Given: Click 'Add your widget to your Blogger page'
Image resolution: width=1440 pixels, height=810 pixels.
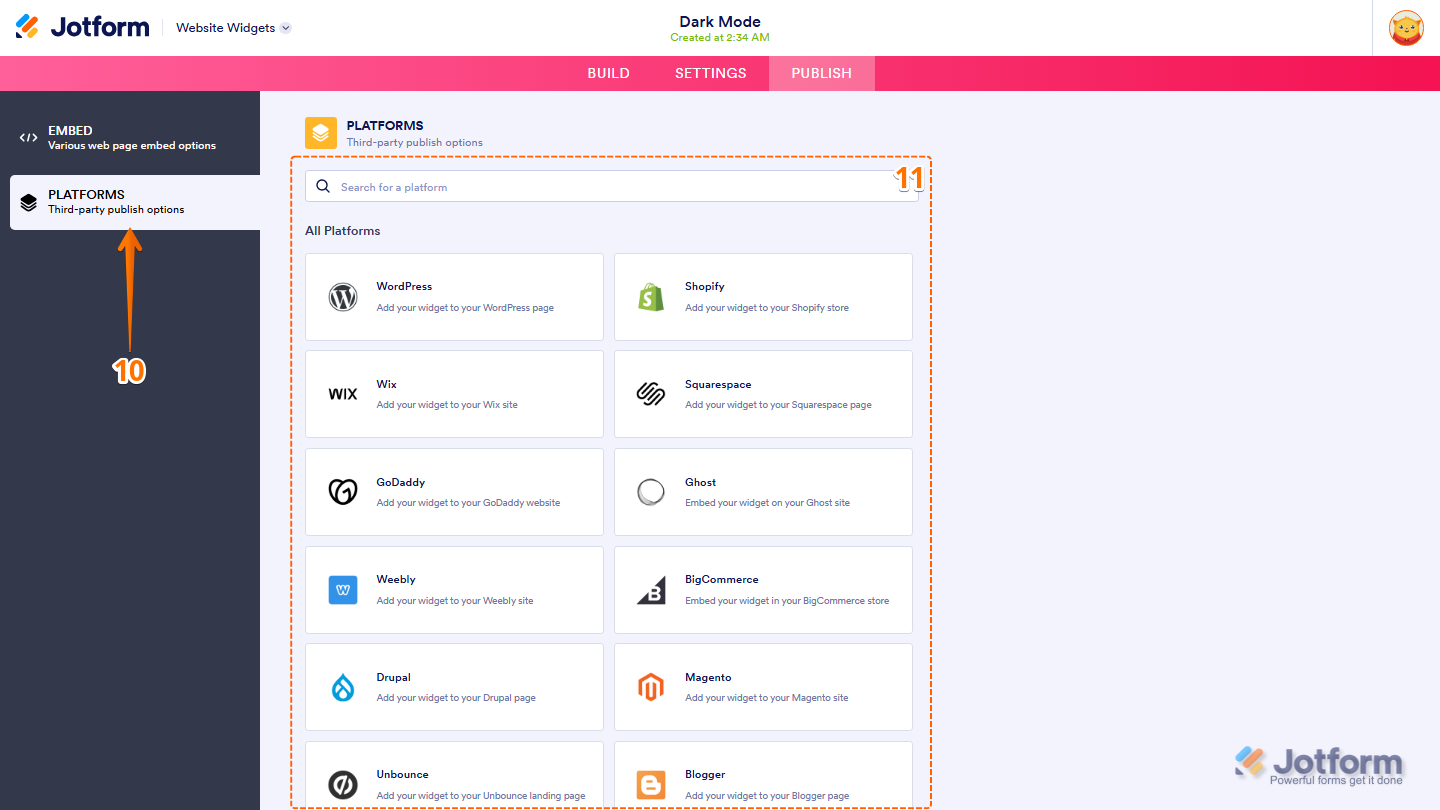Looking at the screenshot, I should [767, 796].
